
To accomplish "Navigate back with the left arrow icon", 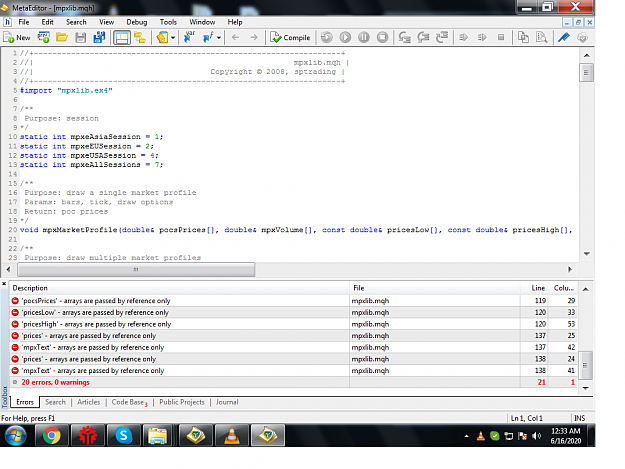I will [236, 37].
